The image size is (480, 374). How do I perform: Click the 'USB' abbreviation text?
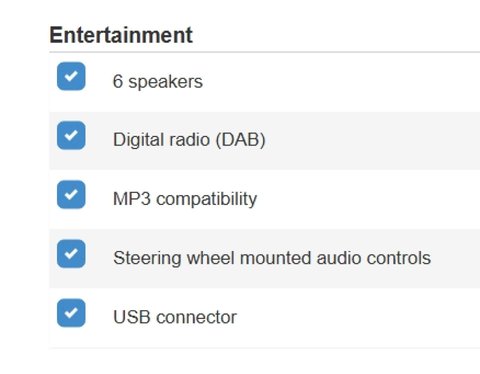pyautogui.click(x=132, y=317)
